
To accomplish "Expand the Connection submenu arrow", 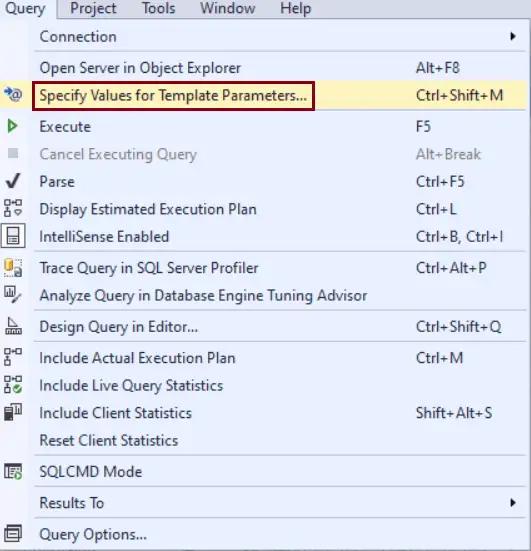I will coord(513,36).
